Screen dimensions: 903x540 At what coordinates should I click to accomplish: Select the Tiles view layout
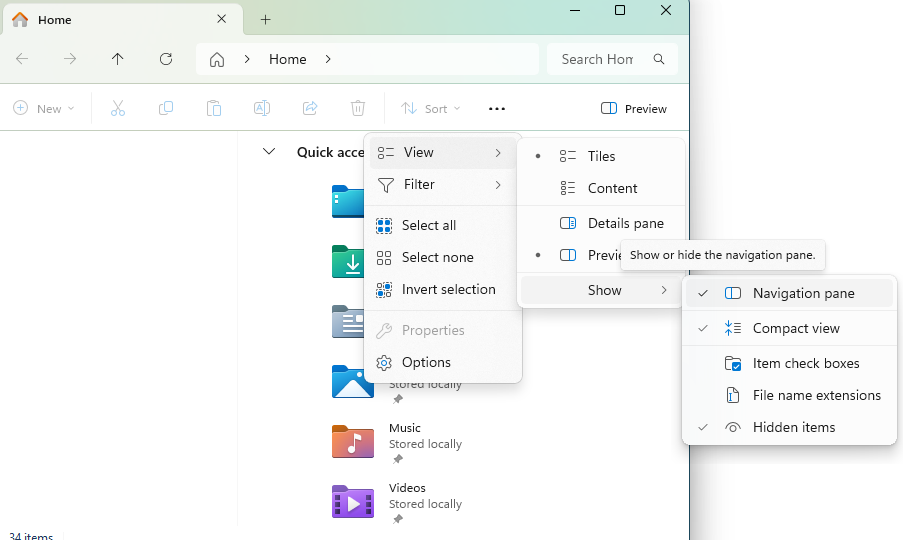(x=601, y=156)
